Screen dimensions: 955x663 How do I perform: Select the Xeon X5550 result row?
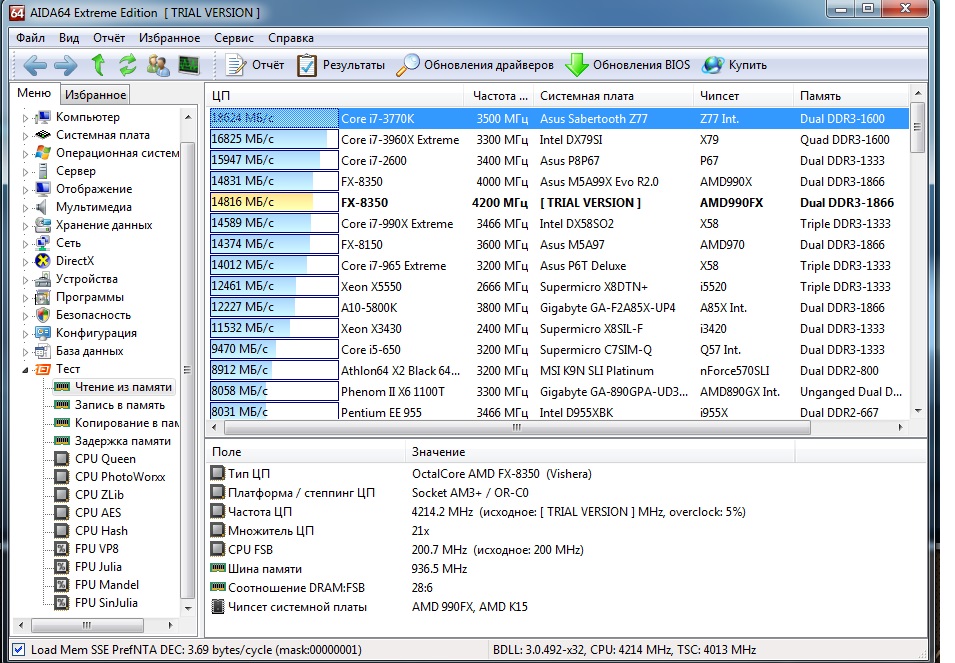[559, 287]
